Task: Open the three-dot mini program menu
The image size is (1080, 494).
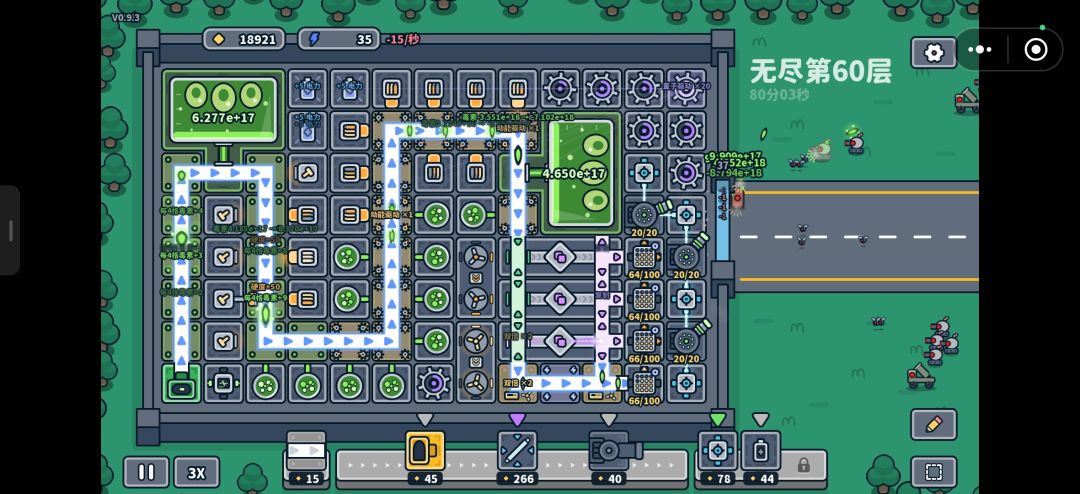Action: tap(979, 50)
